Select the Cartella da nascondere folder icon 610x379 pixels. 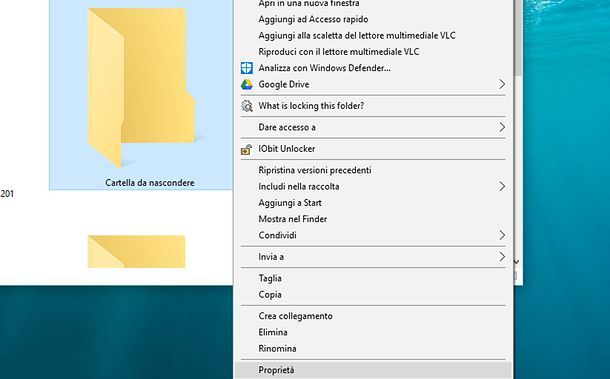[141, 88]
